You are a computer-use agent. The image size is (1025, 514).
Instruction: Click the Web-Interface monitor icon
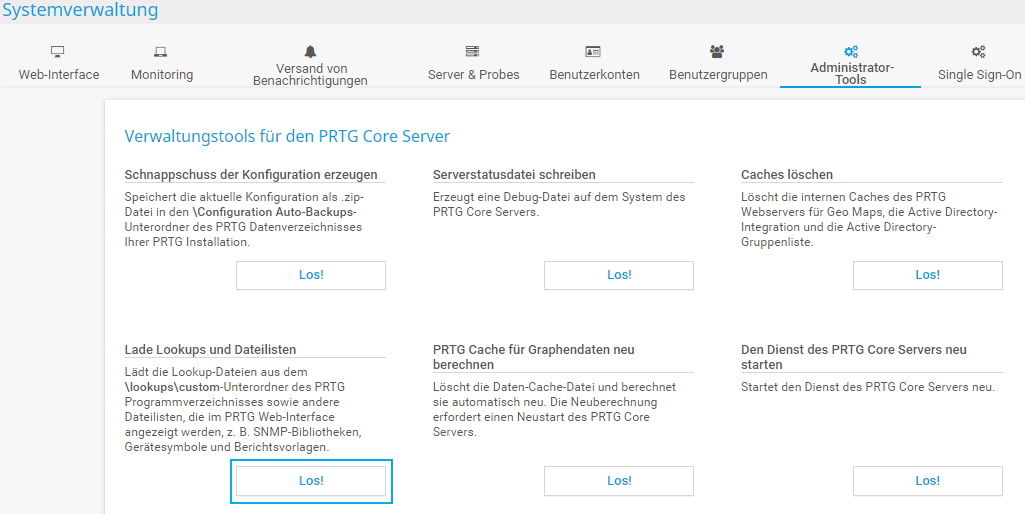[x=58, y=52]
